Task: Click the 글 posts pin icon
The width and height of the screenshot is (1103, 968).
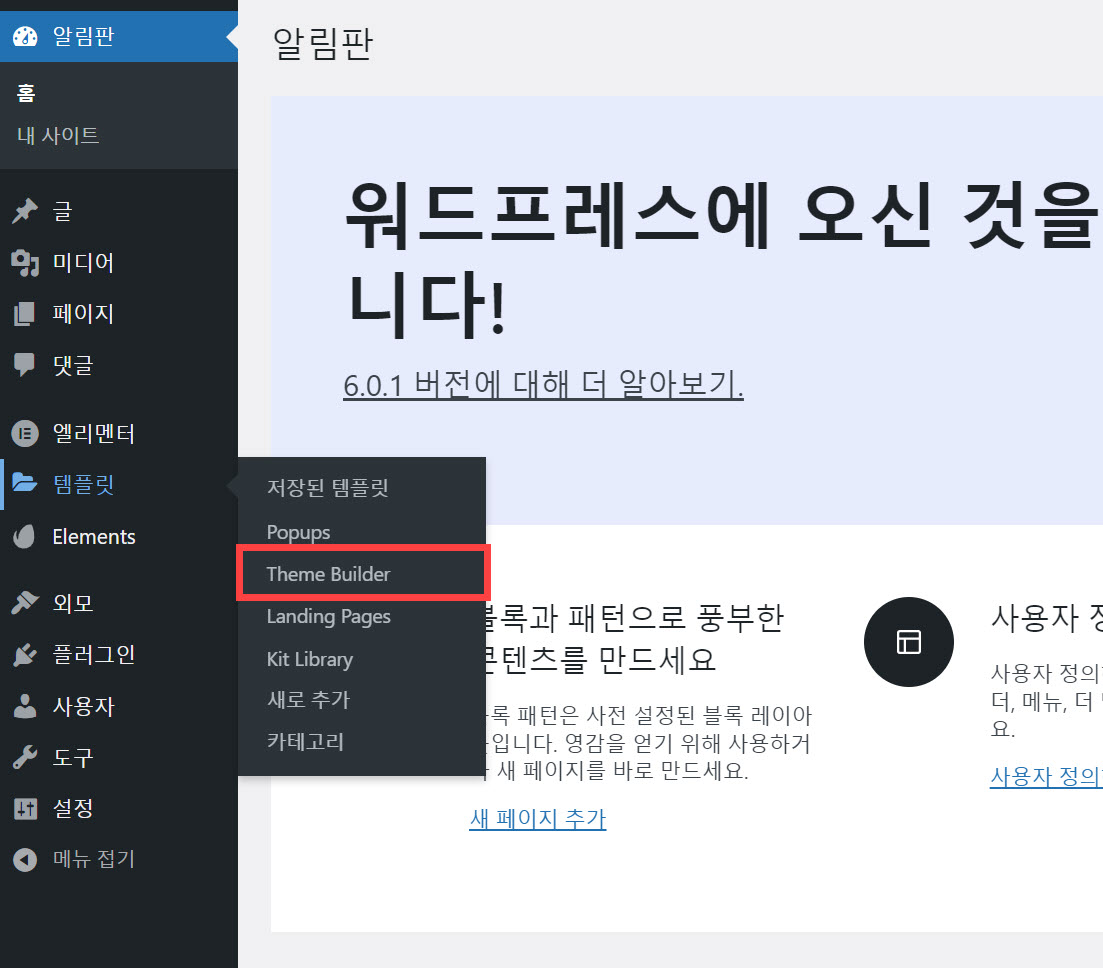Action: tap(25, 210)
